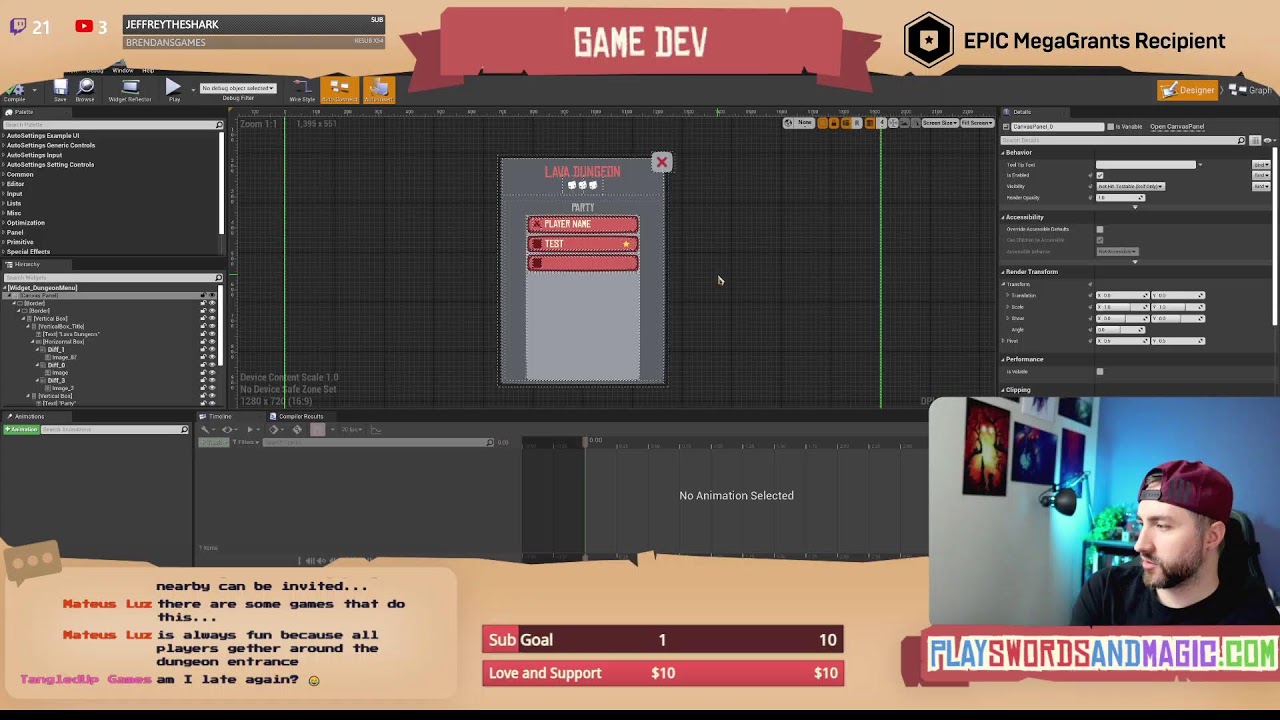Screen dimensions: 1280x720
Task: Select the Diff_1 item in hierarchy
Action: 56,350
